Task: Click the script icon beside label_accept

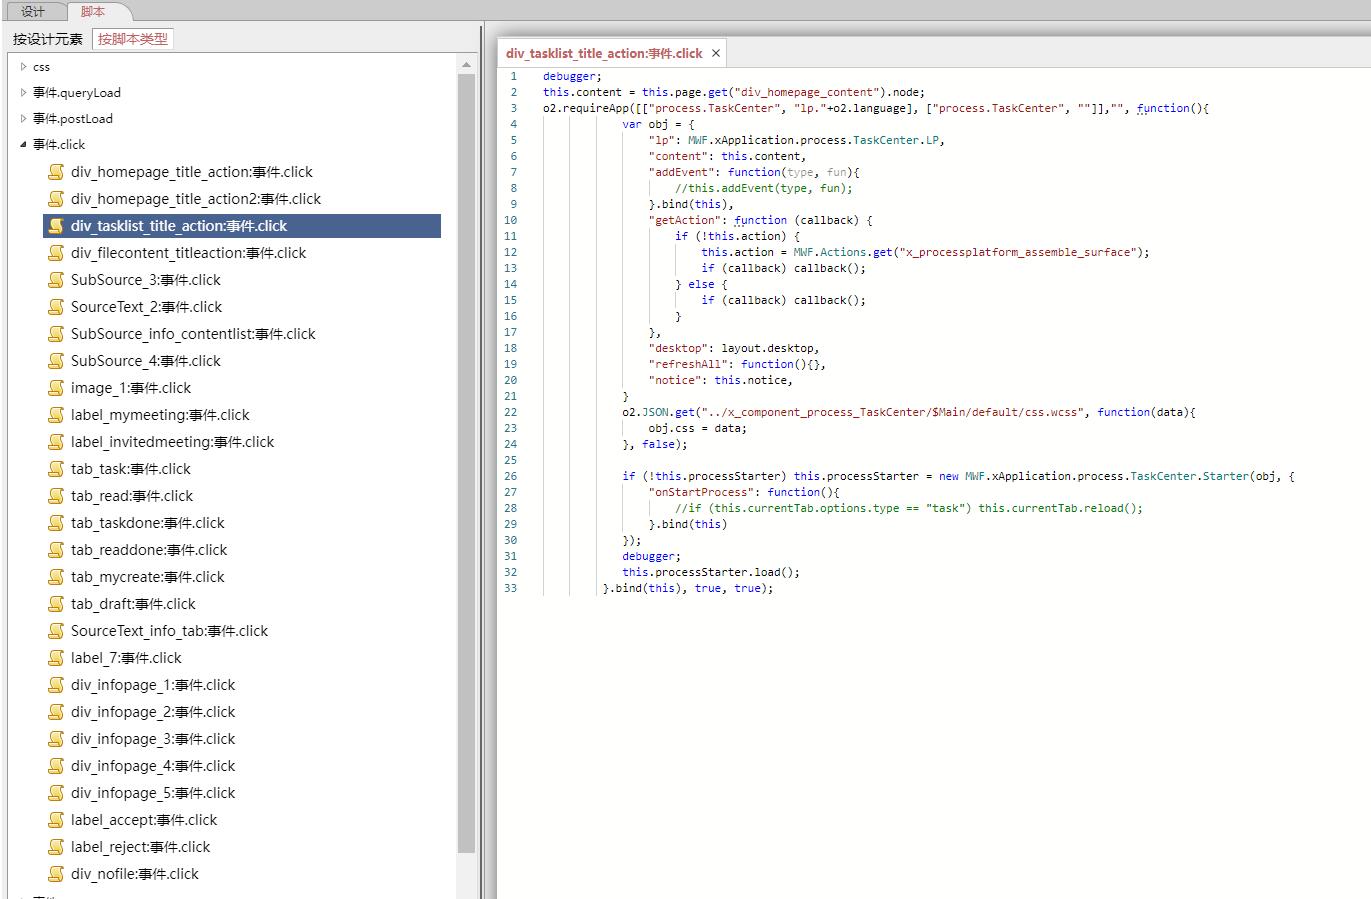Action: pos(56,820)
